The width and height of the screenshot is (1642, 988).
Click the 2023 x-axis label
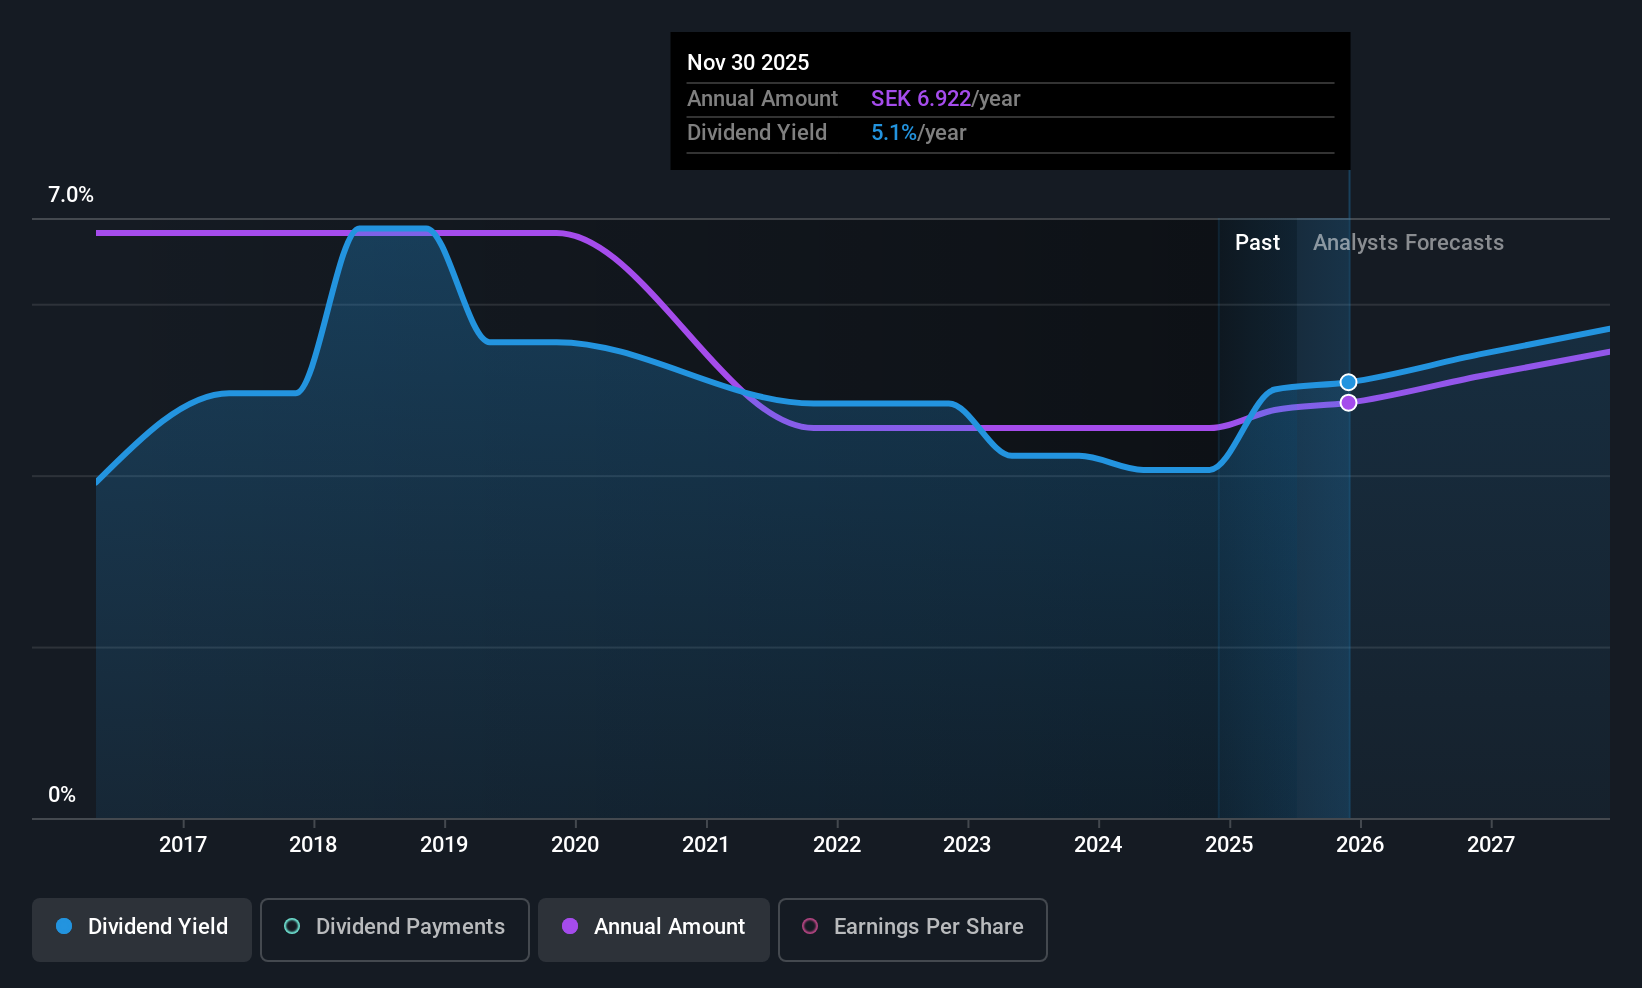(967, 845)
